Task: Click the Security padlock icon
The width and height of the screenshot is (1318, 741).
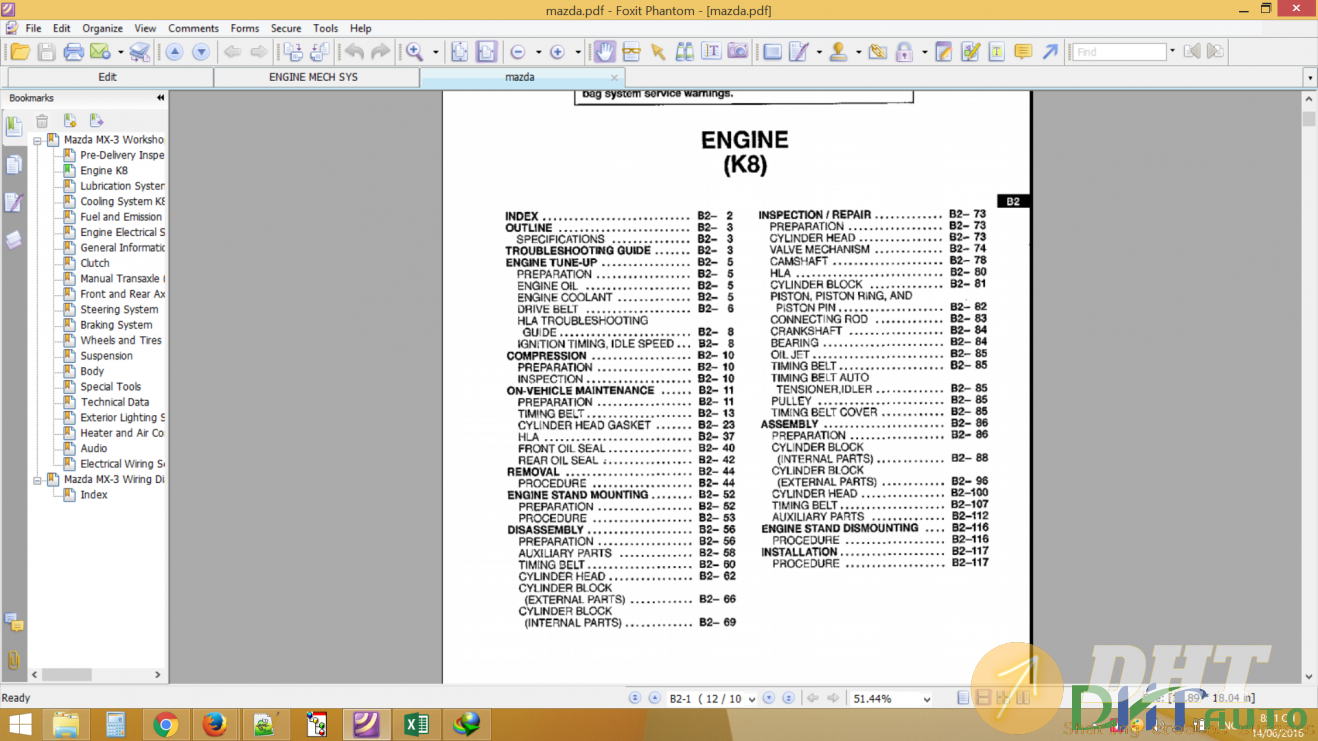Action: pos(904,52)
